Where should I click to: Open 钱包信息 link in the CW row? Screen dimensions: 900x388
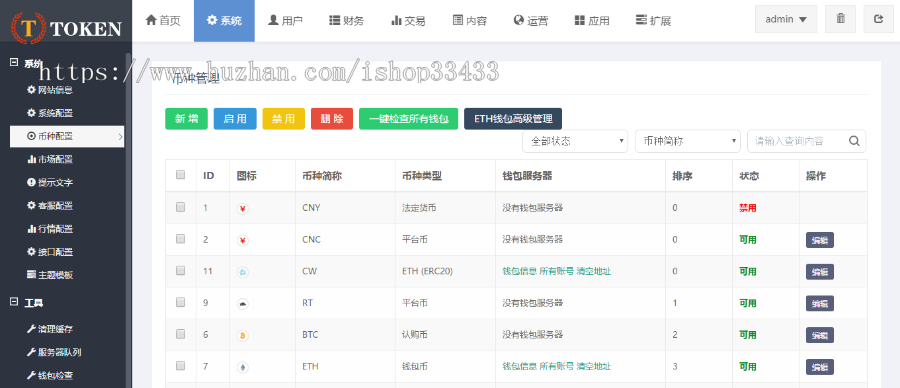coord(519,271)
